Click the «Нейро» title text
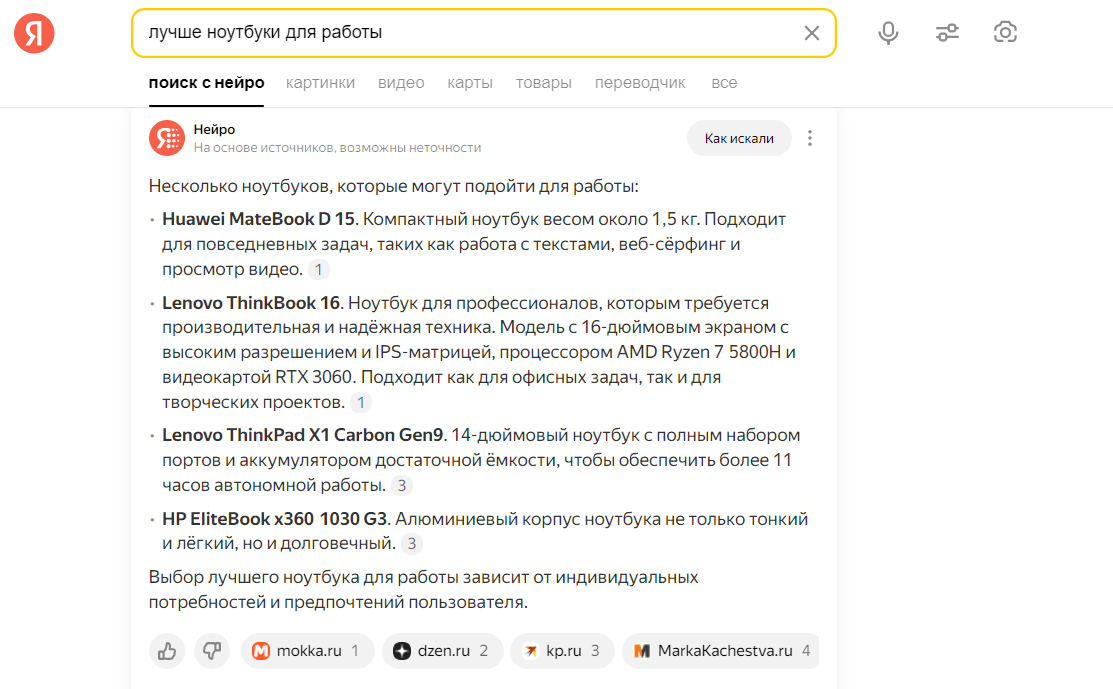This screenshot has height=689, width=1113. point(214,129)
